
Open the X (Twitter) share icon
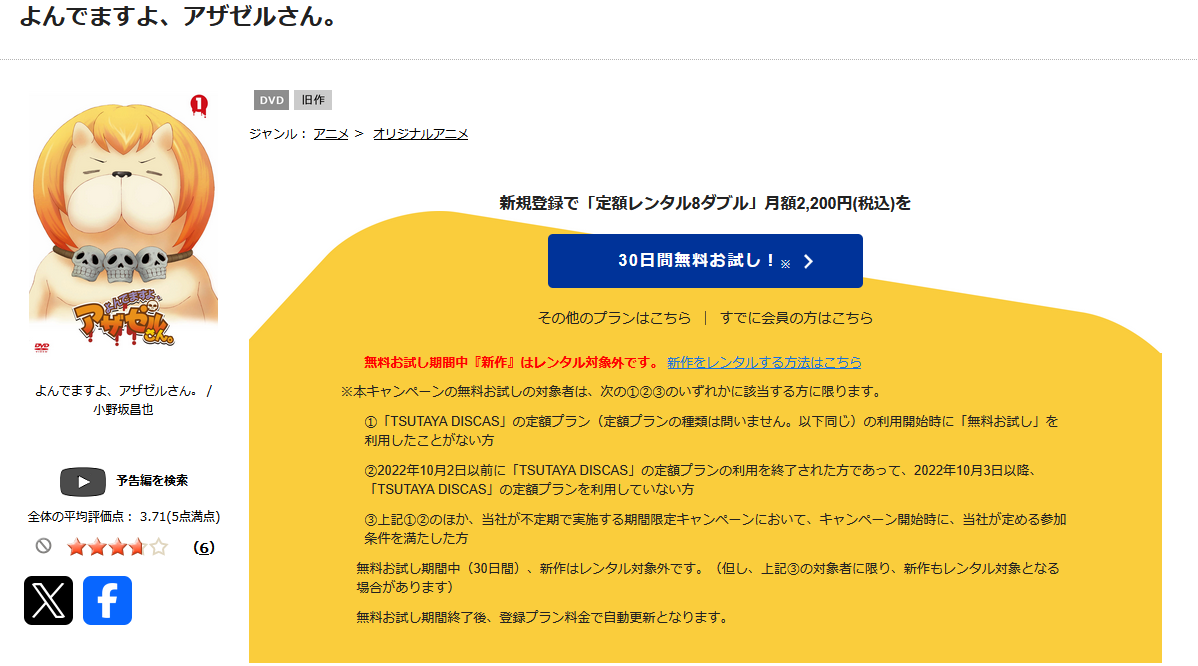[x=48, y=600]
